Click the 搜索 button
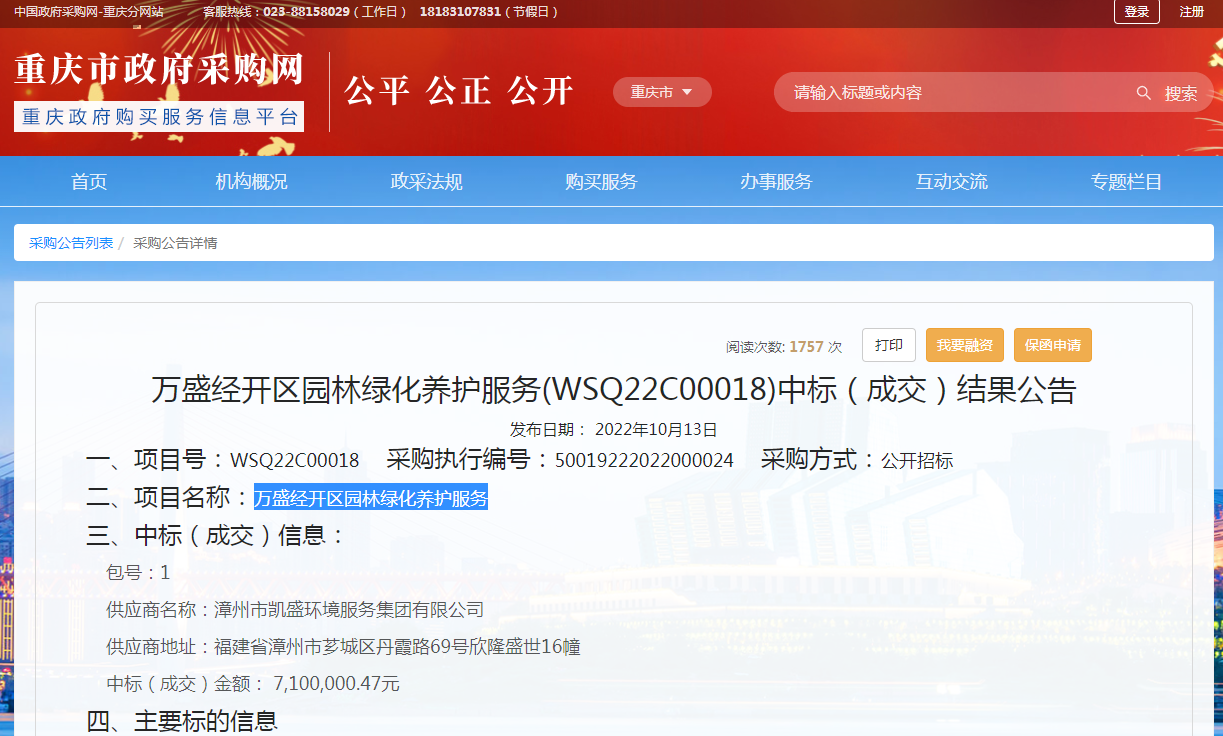This screenshot has height=736, width=1223. (1181, 93)
